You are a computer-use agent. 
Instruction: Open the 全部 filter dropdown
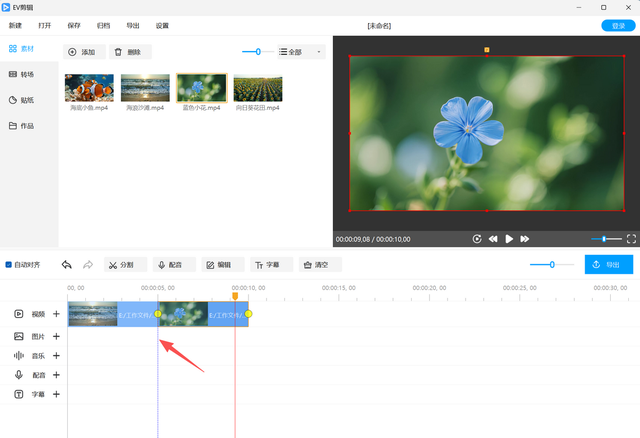click(x=301, y=51)
